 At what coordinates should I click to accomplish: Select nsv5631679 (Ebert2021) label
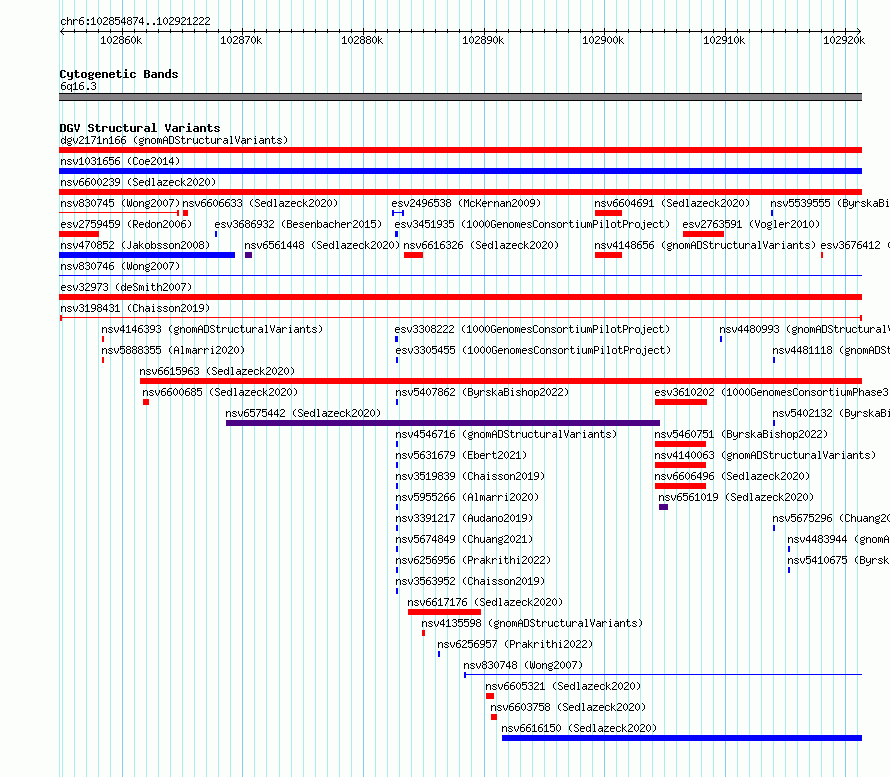coord(461,455)
